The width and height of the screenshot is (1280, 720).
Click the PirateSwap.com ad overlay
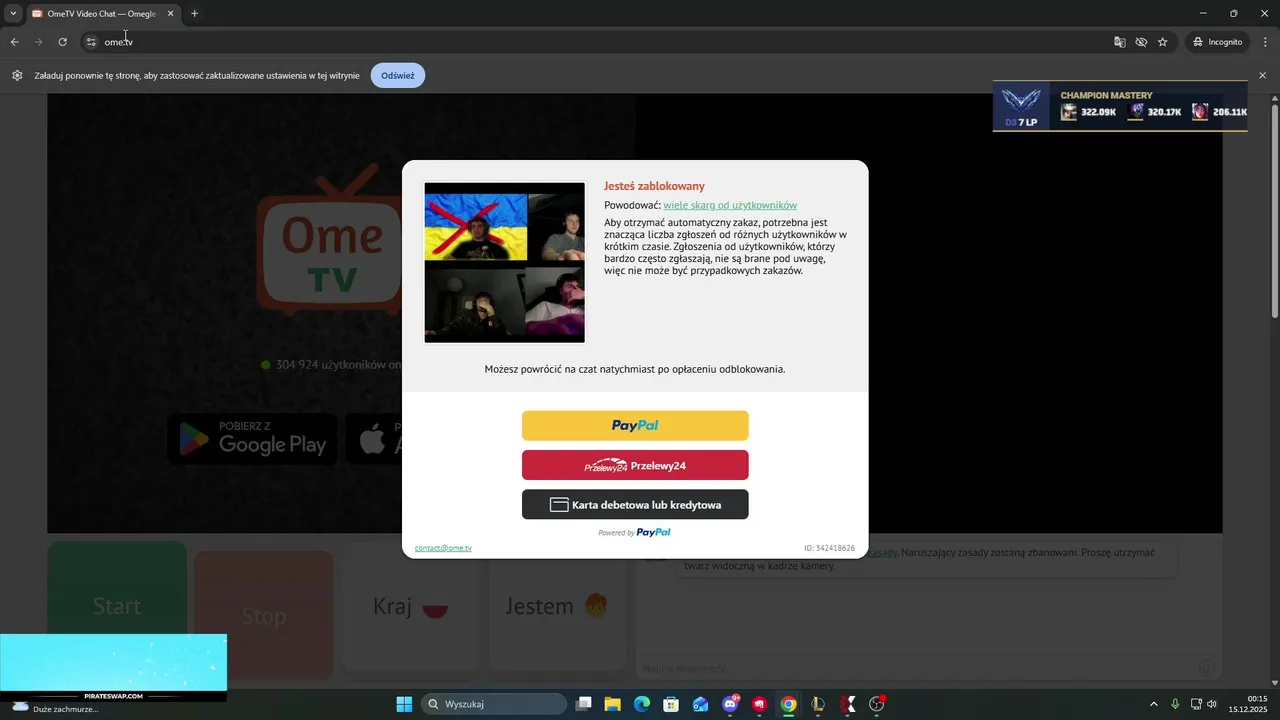point(113,667)
